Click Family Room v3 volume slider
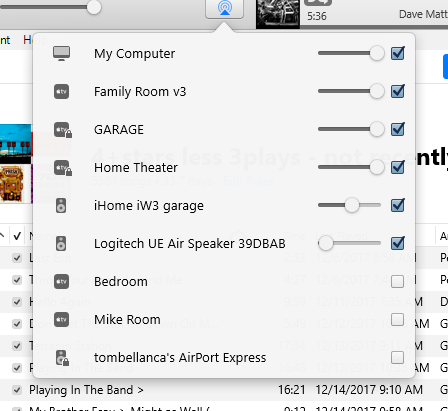This screenshot has height=411, width=448. click(x=351, y=91)
